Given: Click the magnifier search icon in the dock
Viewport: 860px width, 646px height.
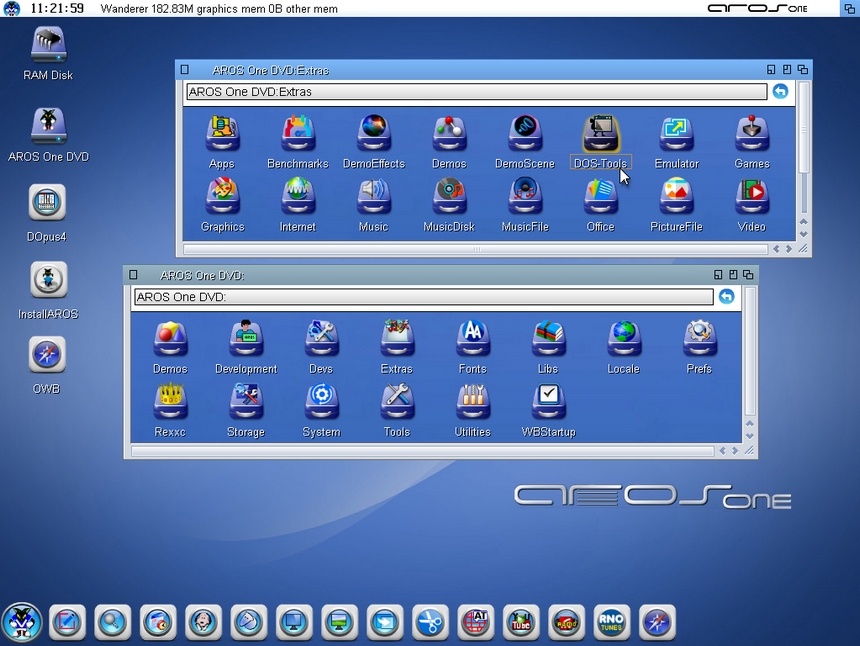Looking at the screenshot, I should [112, 622].
